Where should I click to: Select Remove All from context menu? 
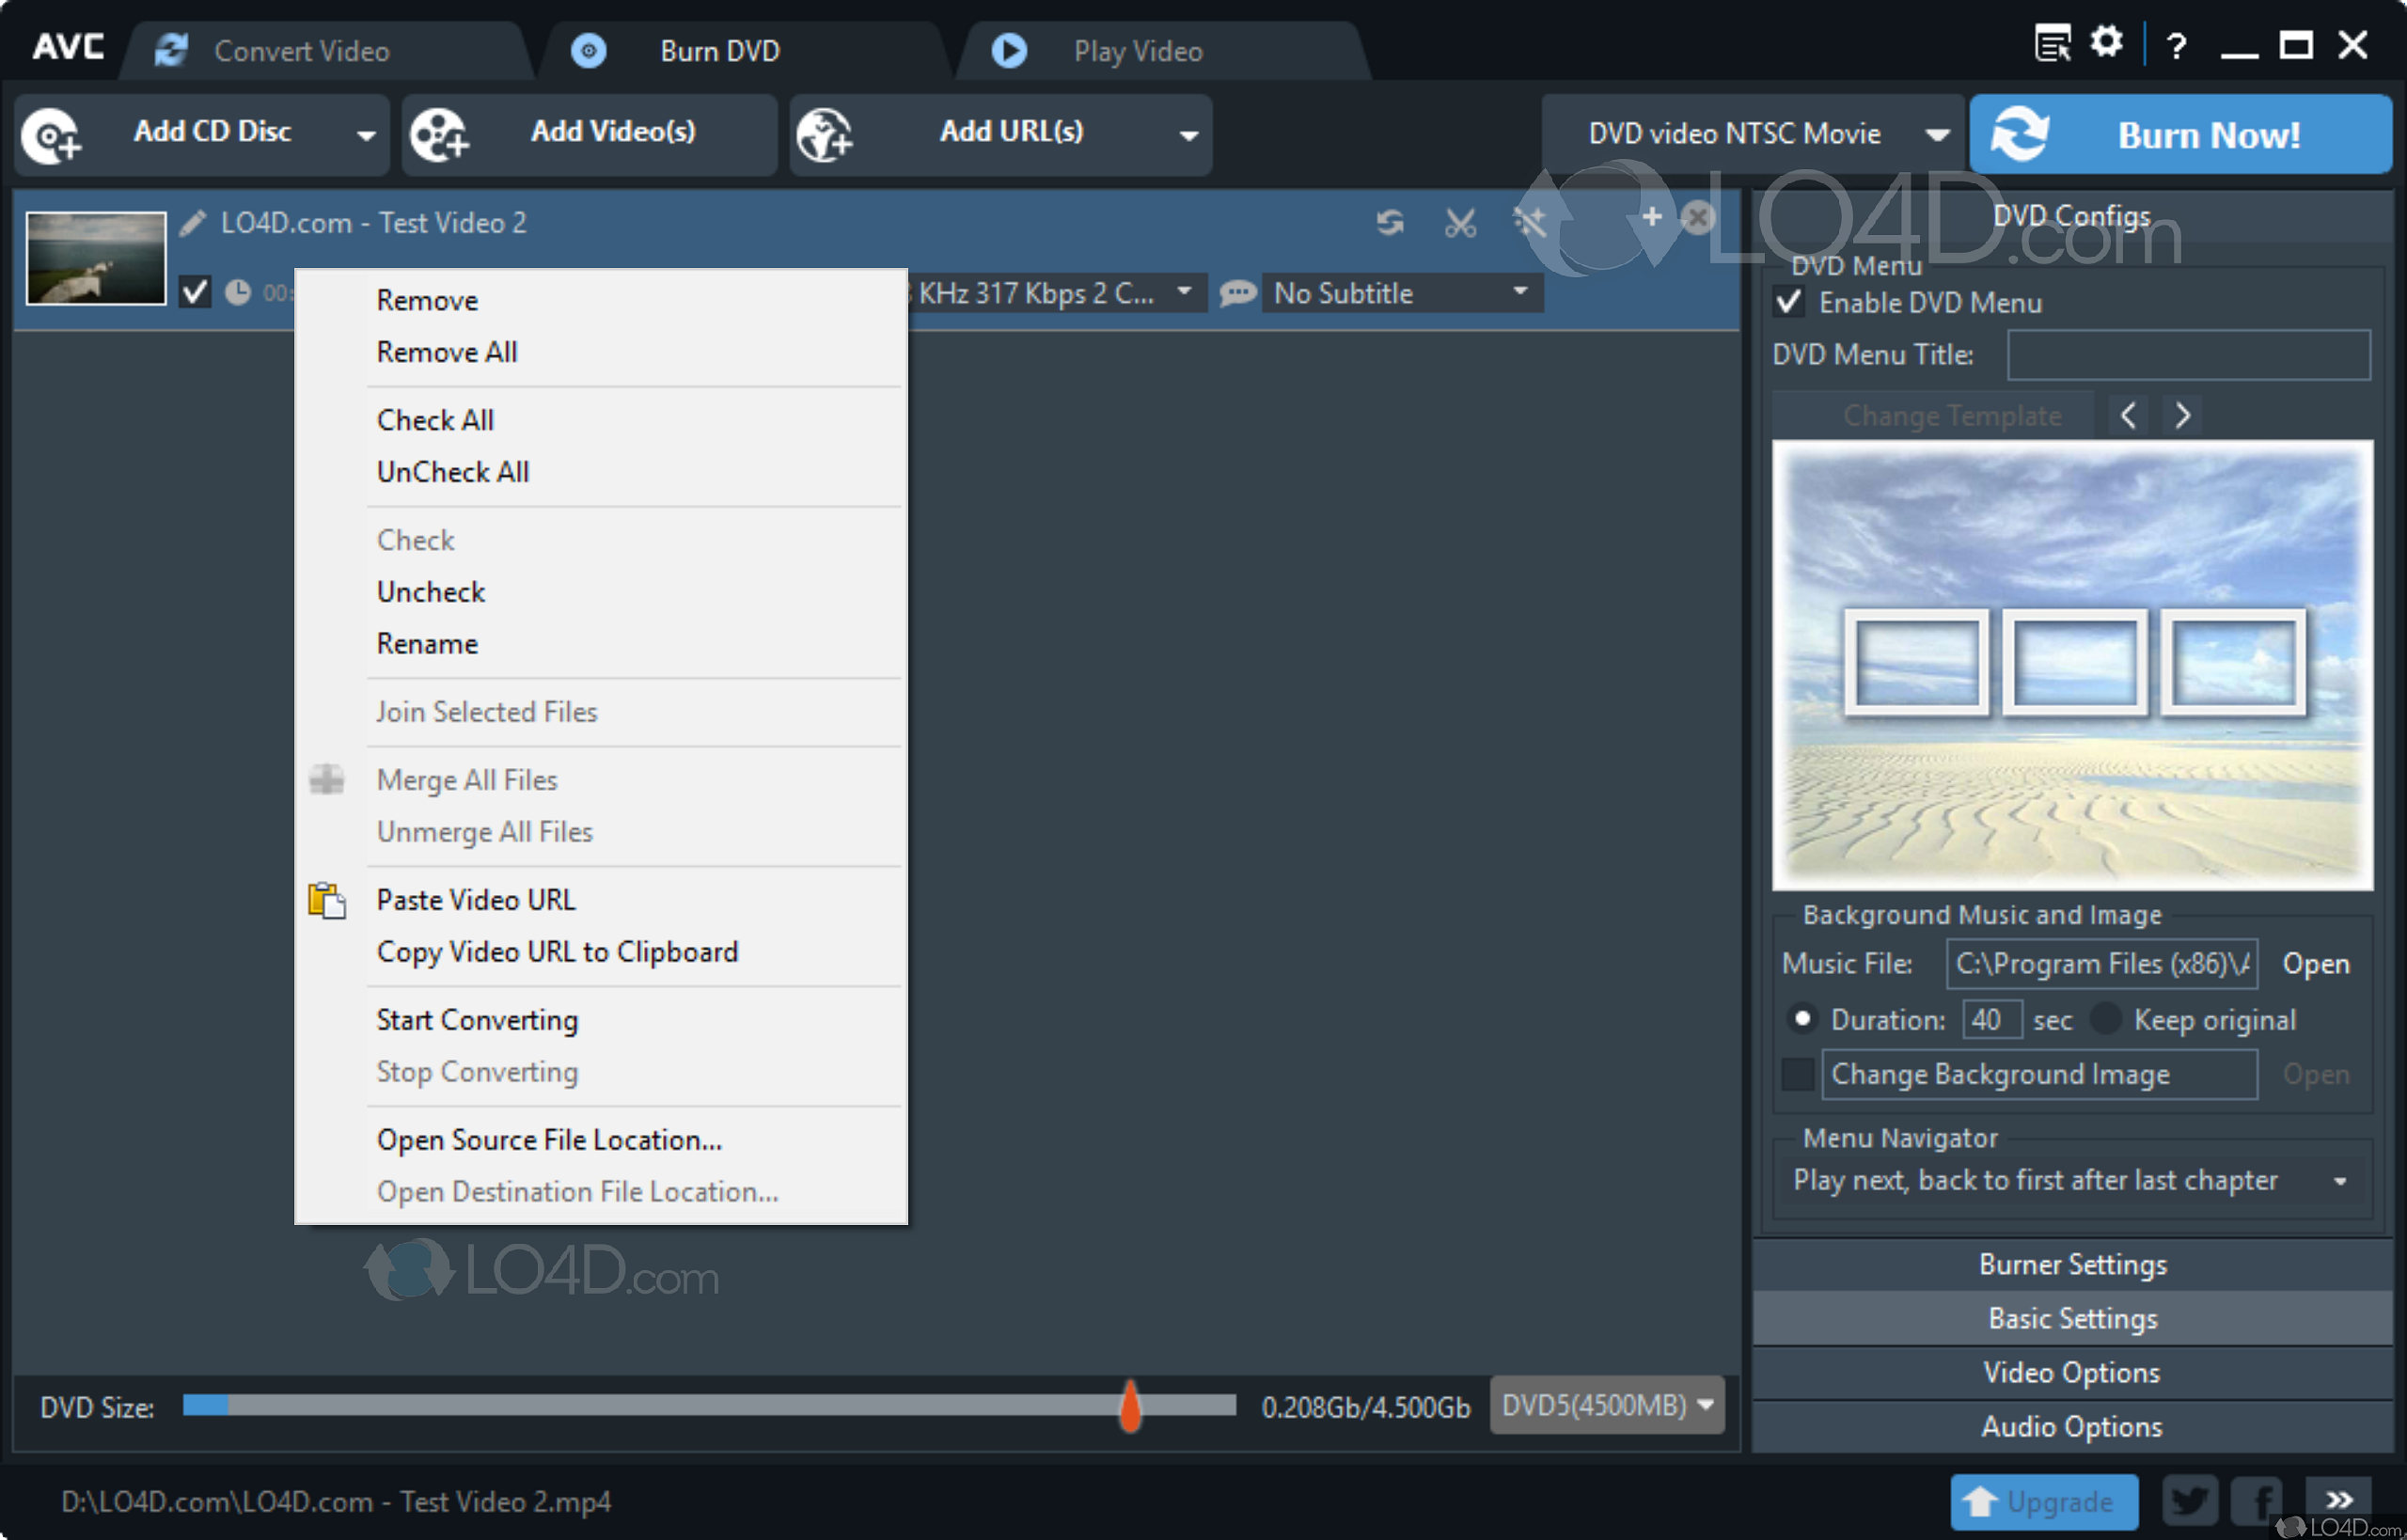[444, 353]
